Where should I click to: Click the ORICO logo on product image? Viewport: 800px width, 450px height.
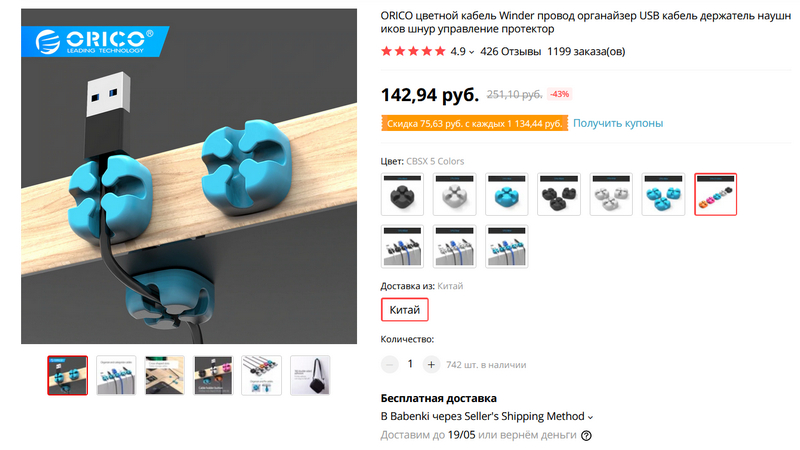[94, 41]
